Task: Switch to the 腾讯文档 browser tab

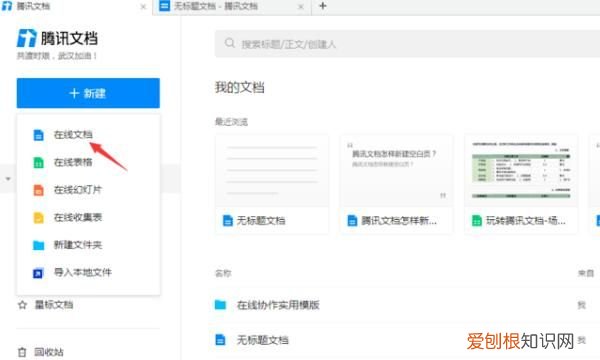Action: [76, 7]
